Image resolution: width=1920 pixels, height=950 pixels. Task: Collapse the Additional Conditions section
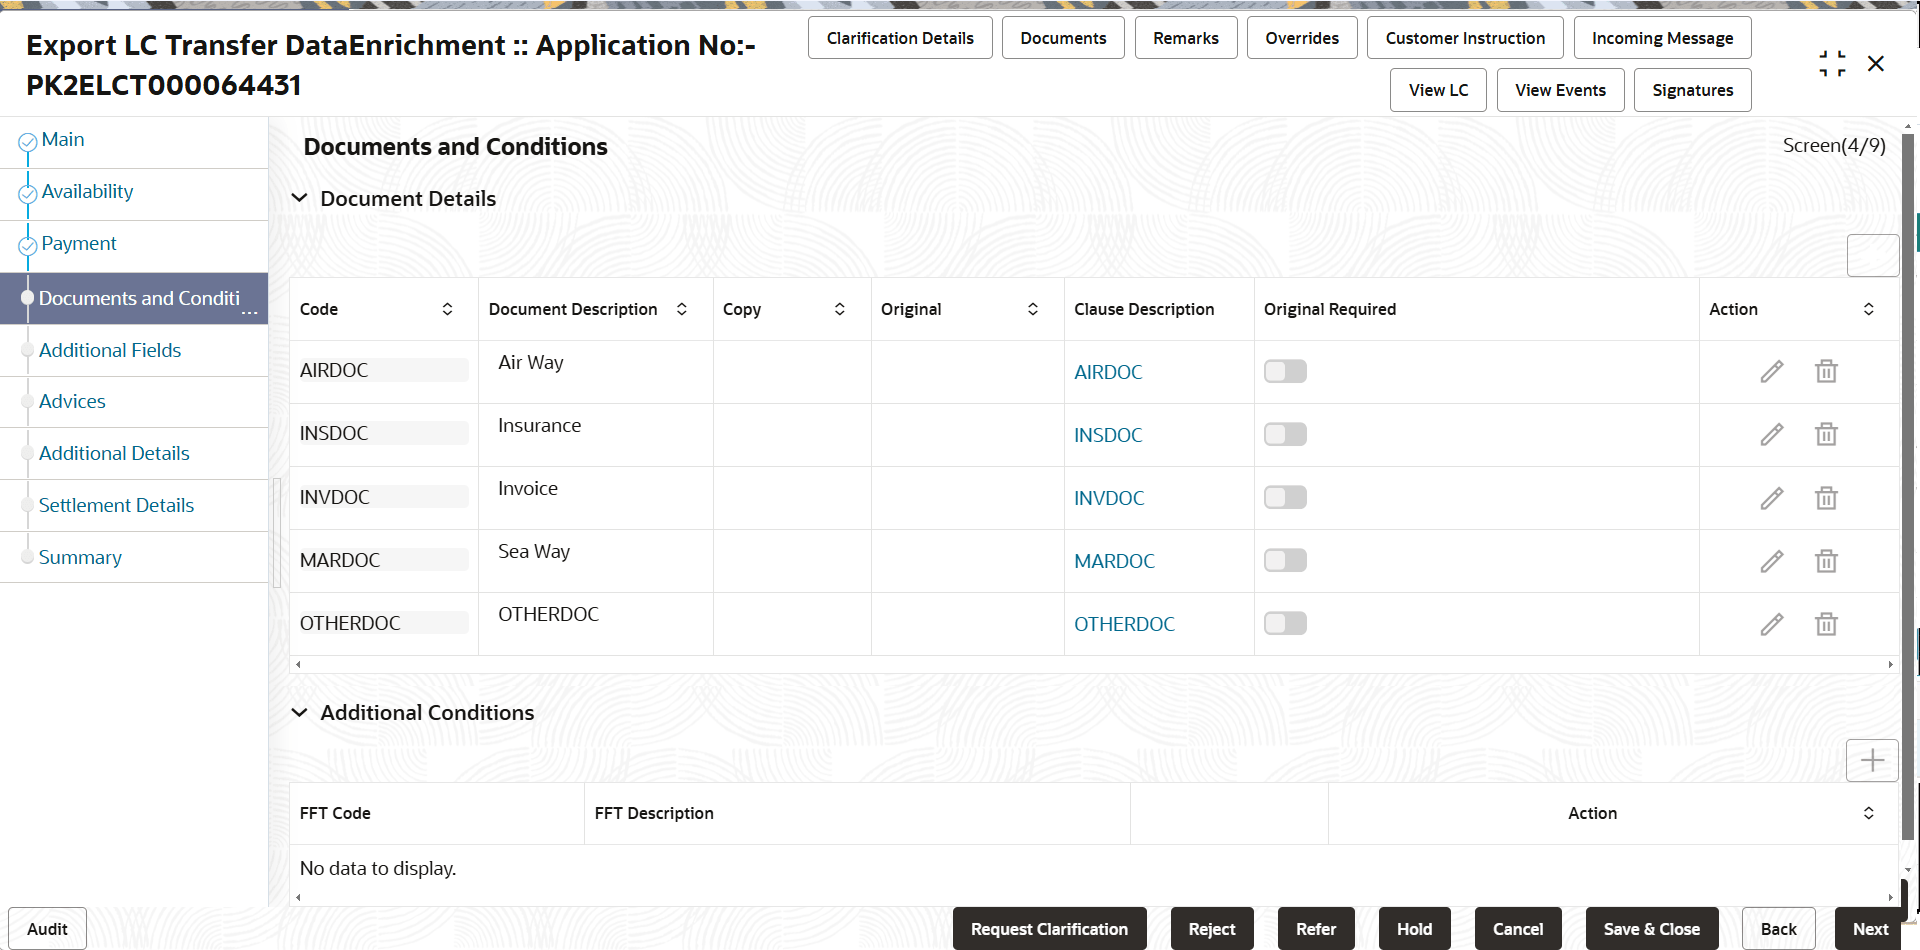coord(299,712)
